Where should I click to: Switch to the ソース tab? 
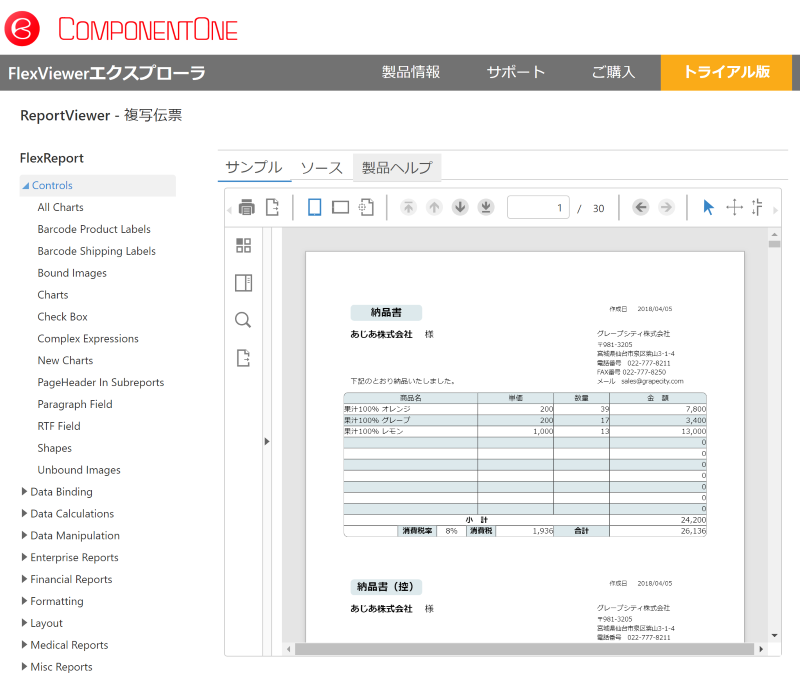[322, 167]
